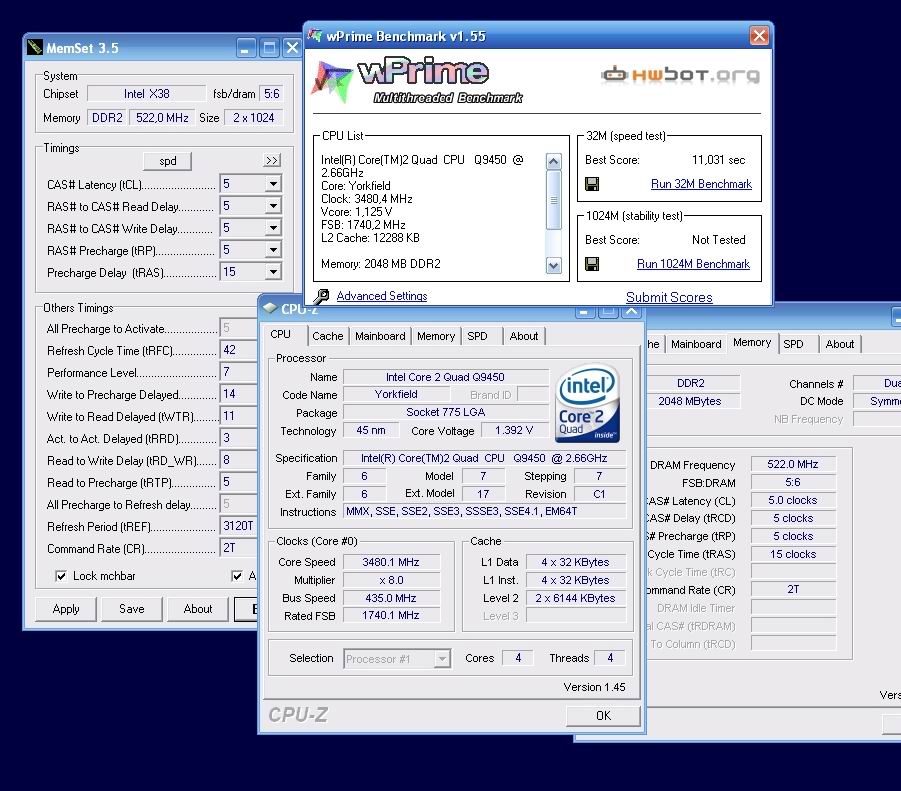901x791 pixels.
Task: Open the Mainboard tab in front CPU-Z
Action: [380, 336]
